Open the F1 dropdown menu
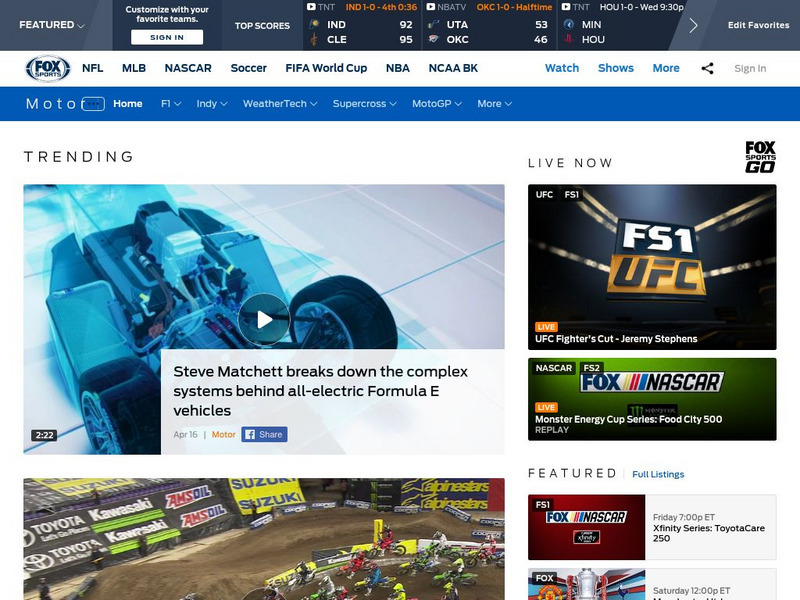The image size is (800, 600). pyautogui.click(x=168, y=102)
